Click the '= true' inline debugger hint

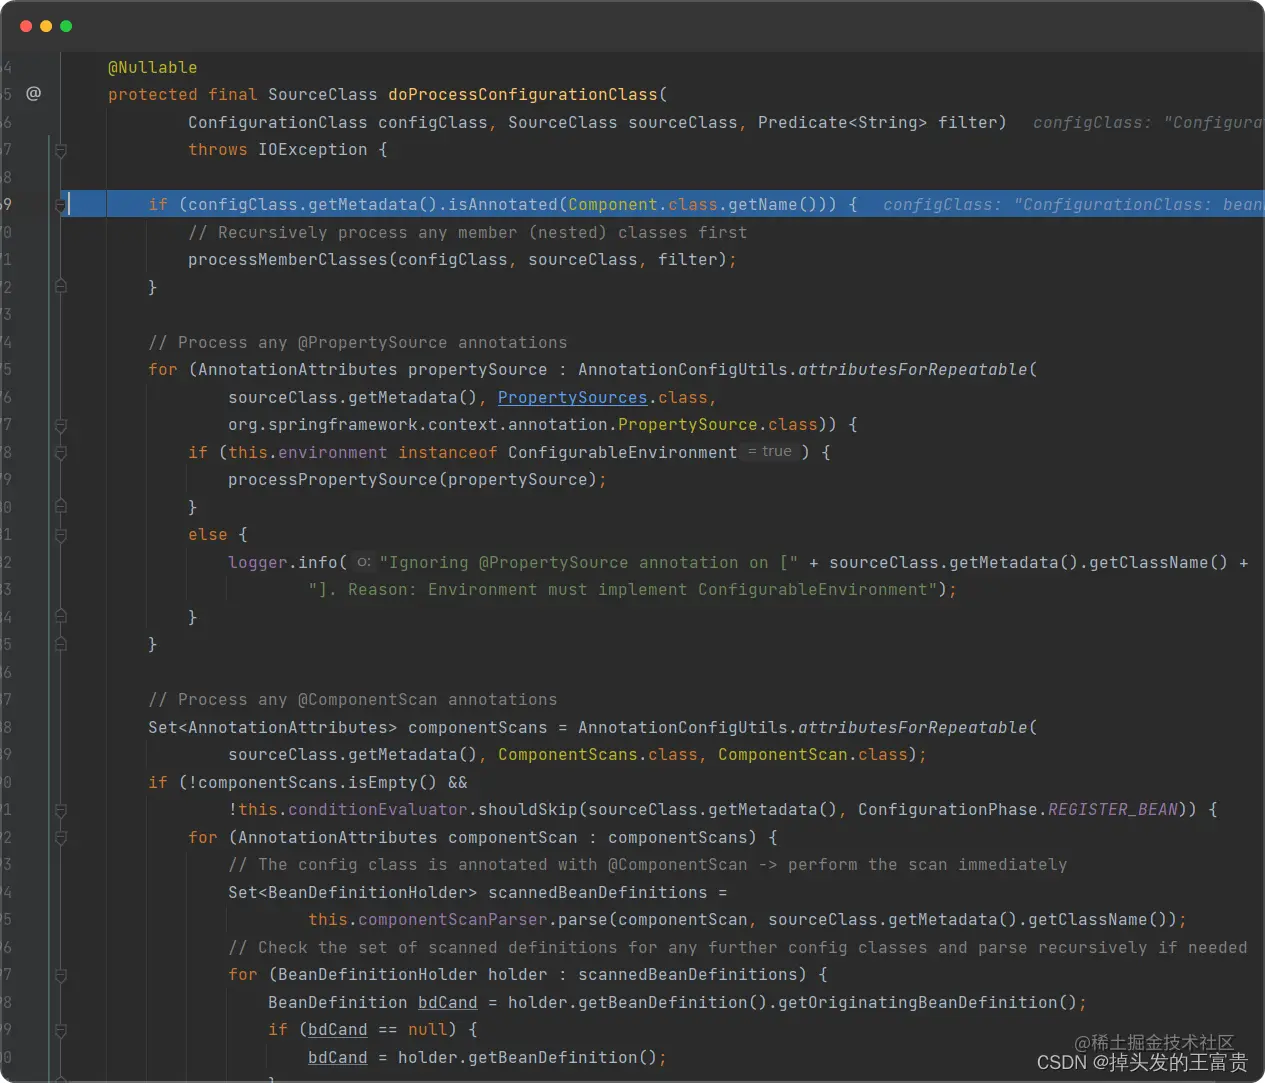click(770, 452)
